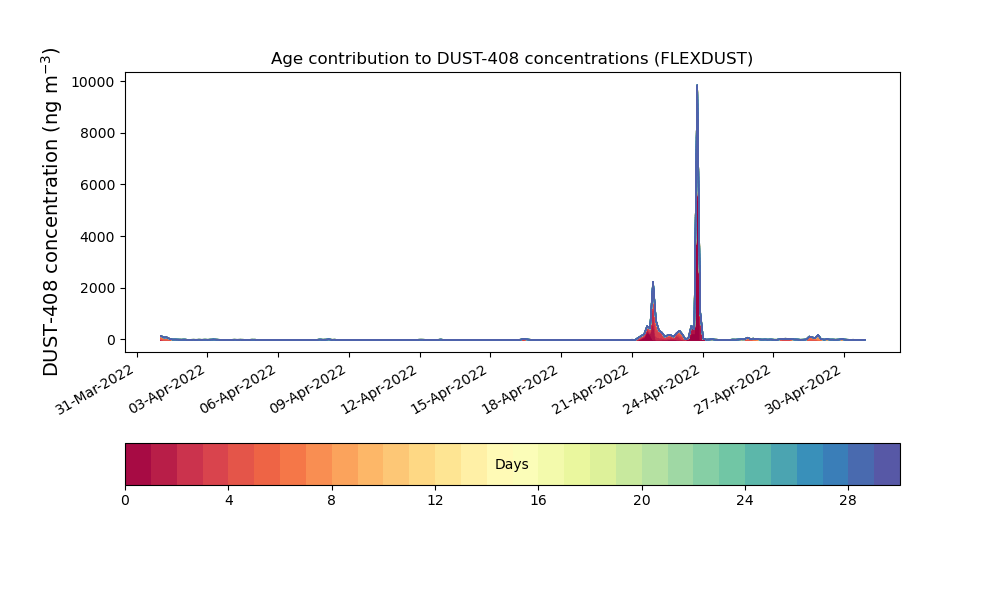1000x600 pixels.
Task: Click the DUST-408 concentration y-axis label
Action: (52, 212)
